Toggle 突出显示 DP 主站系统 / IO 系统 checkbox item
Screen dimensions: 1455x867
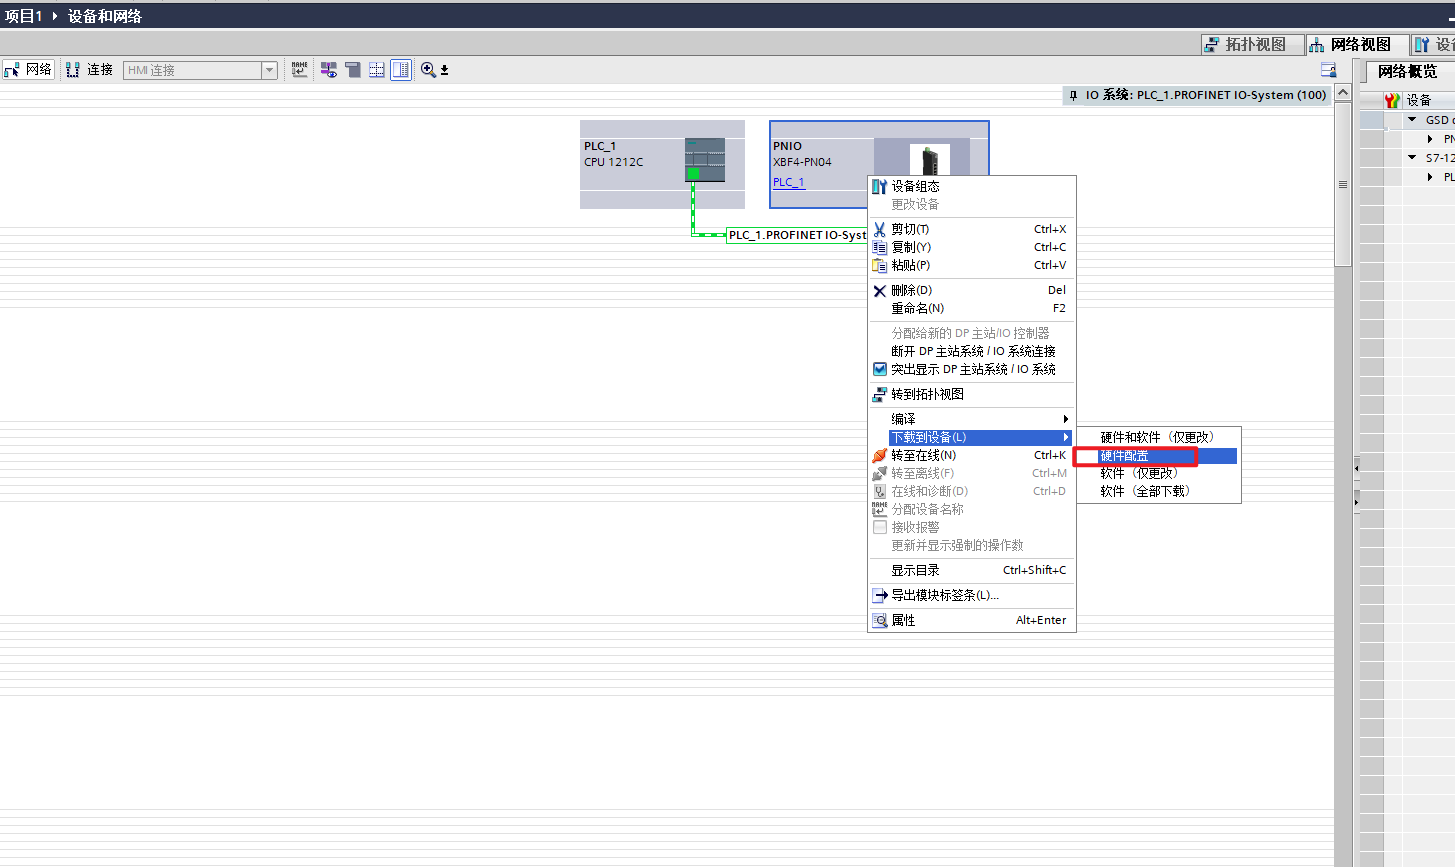[x=964, y=369]
